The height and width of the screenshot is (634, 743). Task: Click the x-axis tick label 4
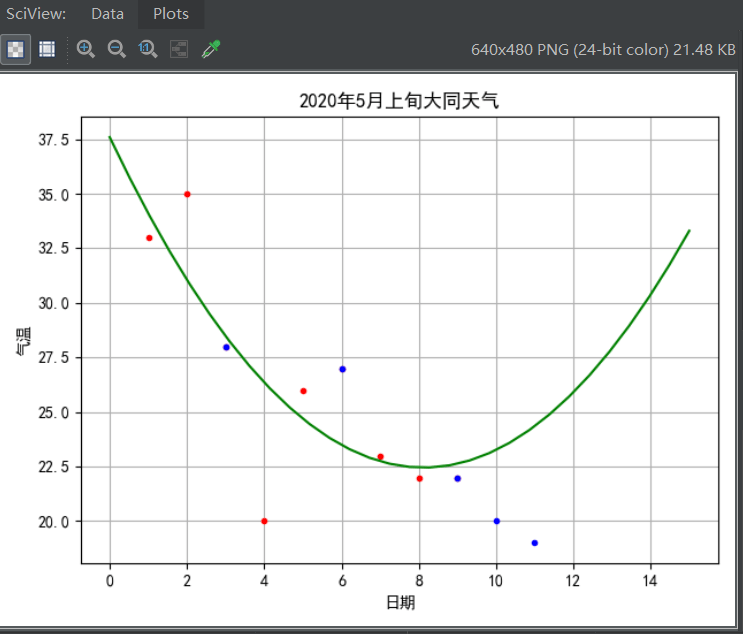coord(264,580)
